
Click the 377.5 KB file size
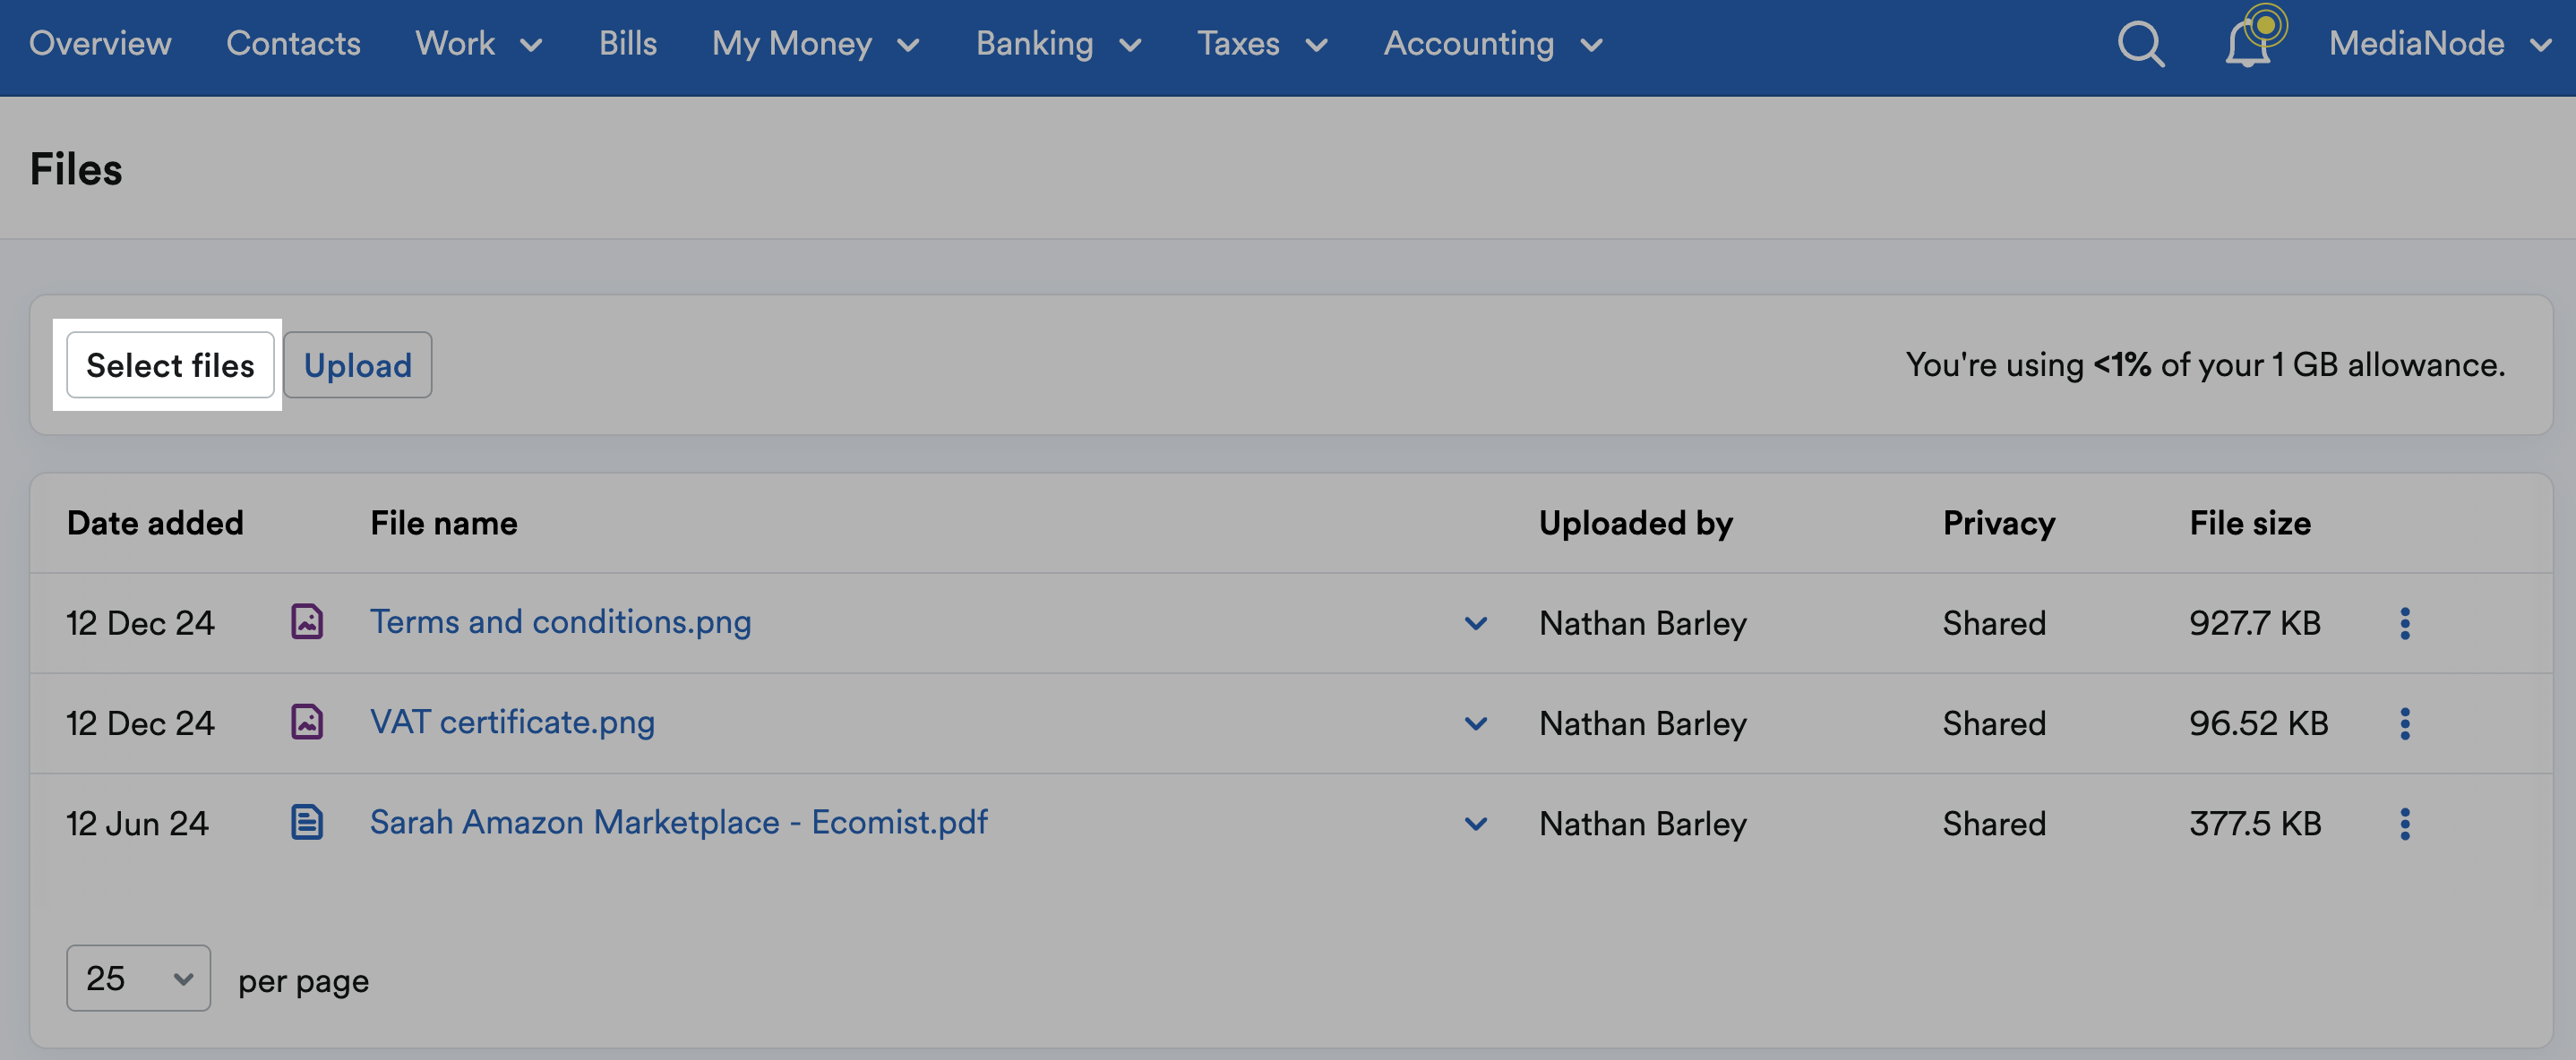(x=2255, y=823)
